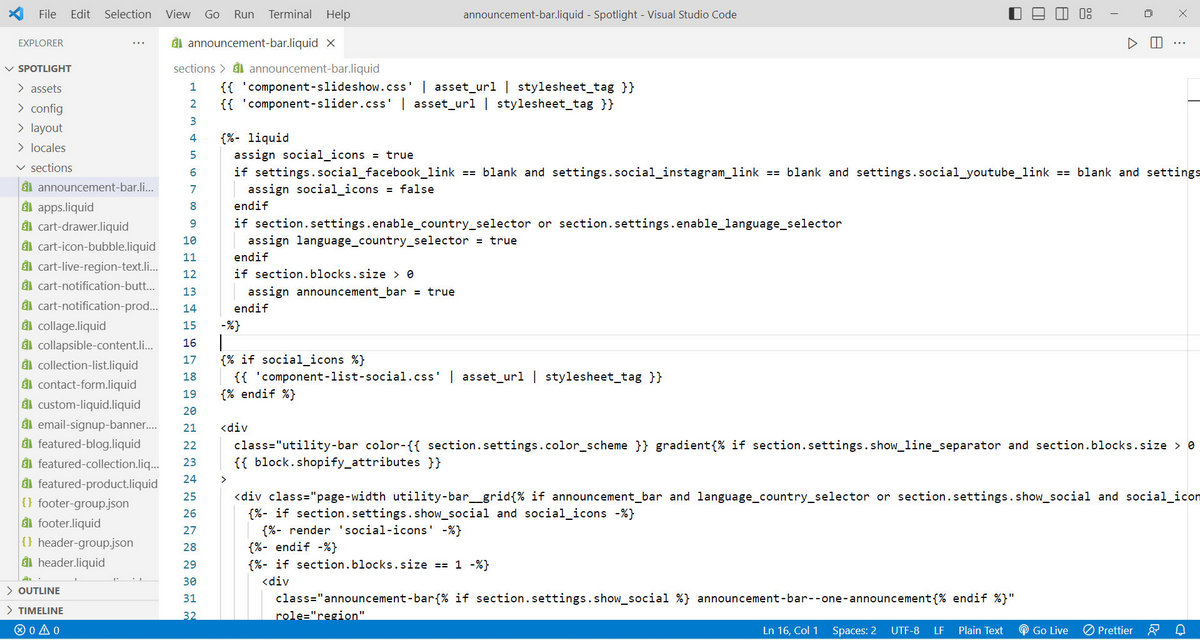The width and height of the screenshot is (1200, 640).
Task: Click Plain Text language mode selector
Action: [x=980, y=630]
